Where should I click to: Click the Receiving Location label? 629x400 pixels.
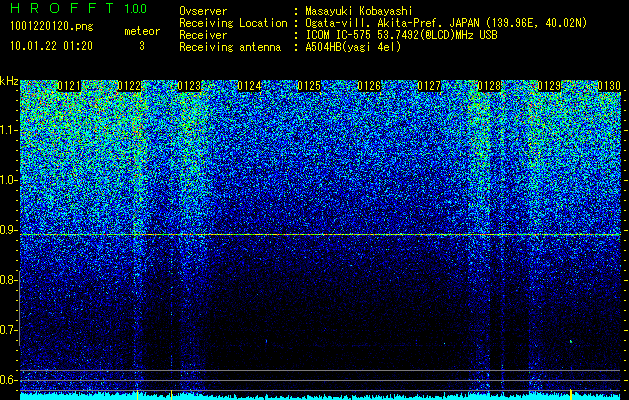(x=233, y=23)
